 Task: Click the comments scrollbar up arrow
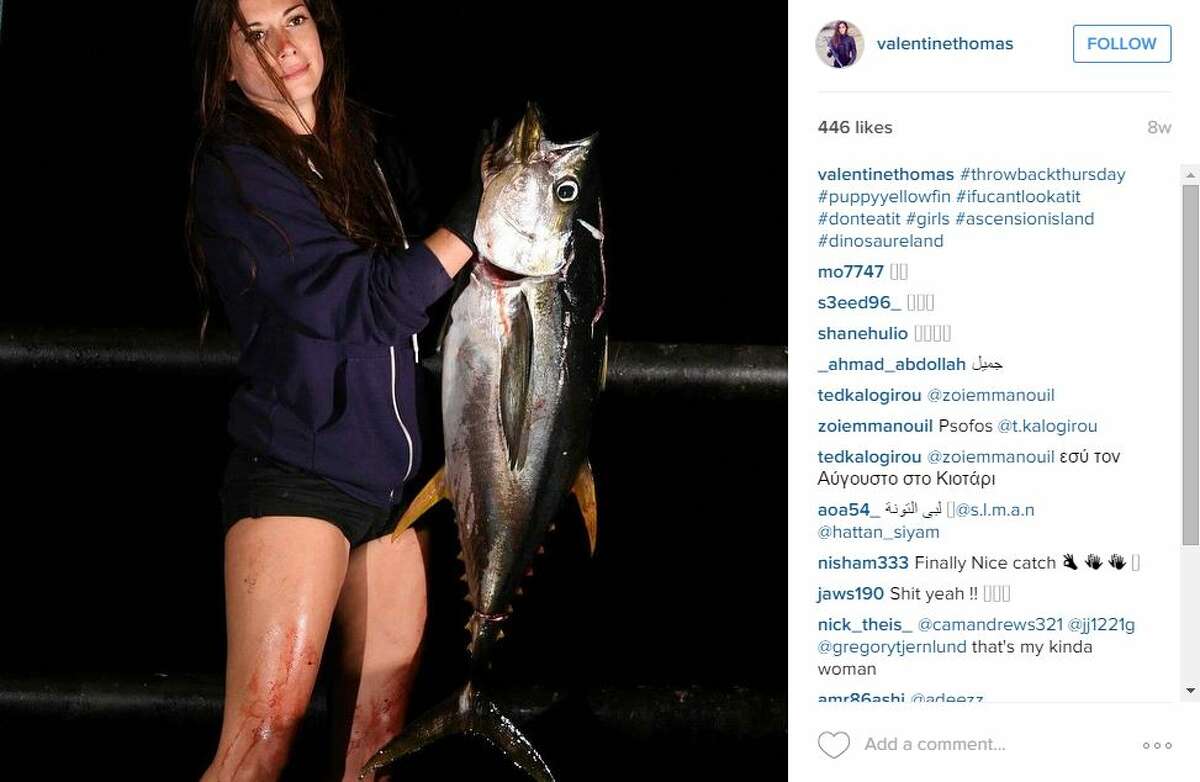point(1190,175)
